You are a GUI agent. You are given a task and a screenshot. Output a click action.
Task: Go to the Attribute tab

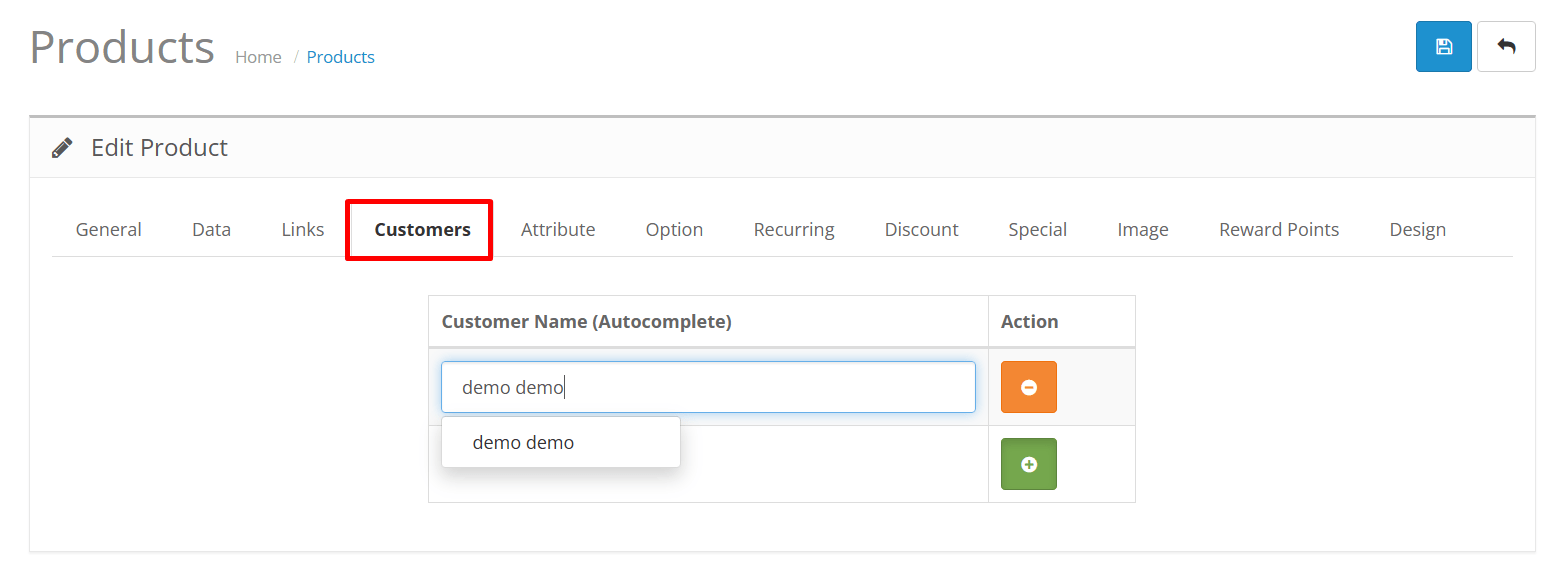[x=558, y=230]
